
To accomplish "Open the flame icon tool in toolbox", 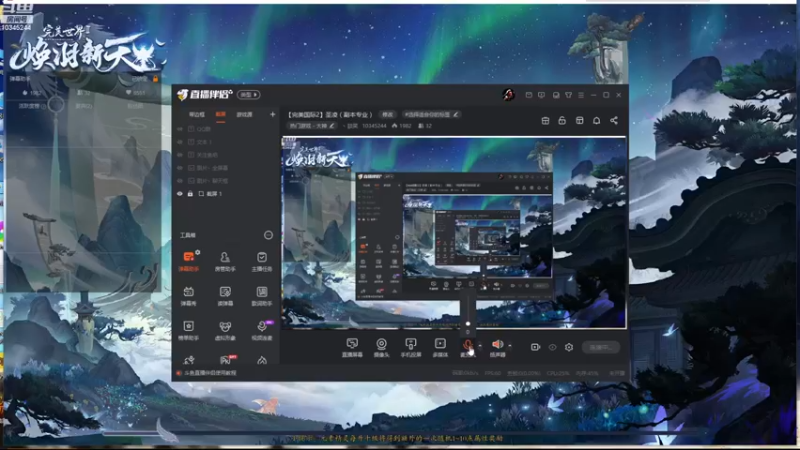I will tap(262, 360).
